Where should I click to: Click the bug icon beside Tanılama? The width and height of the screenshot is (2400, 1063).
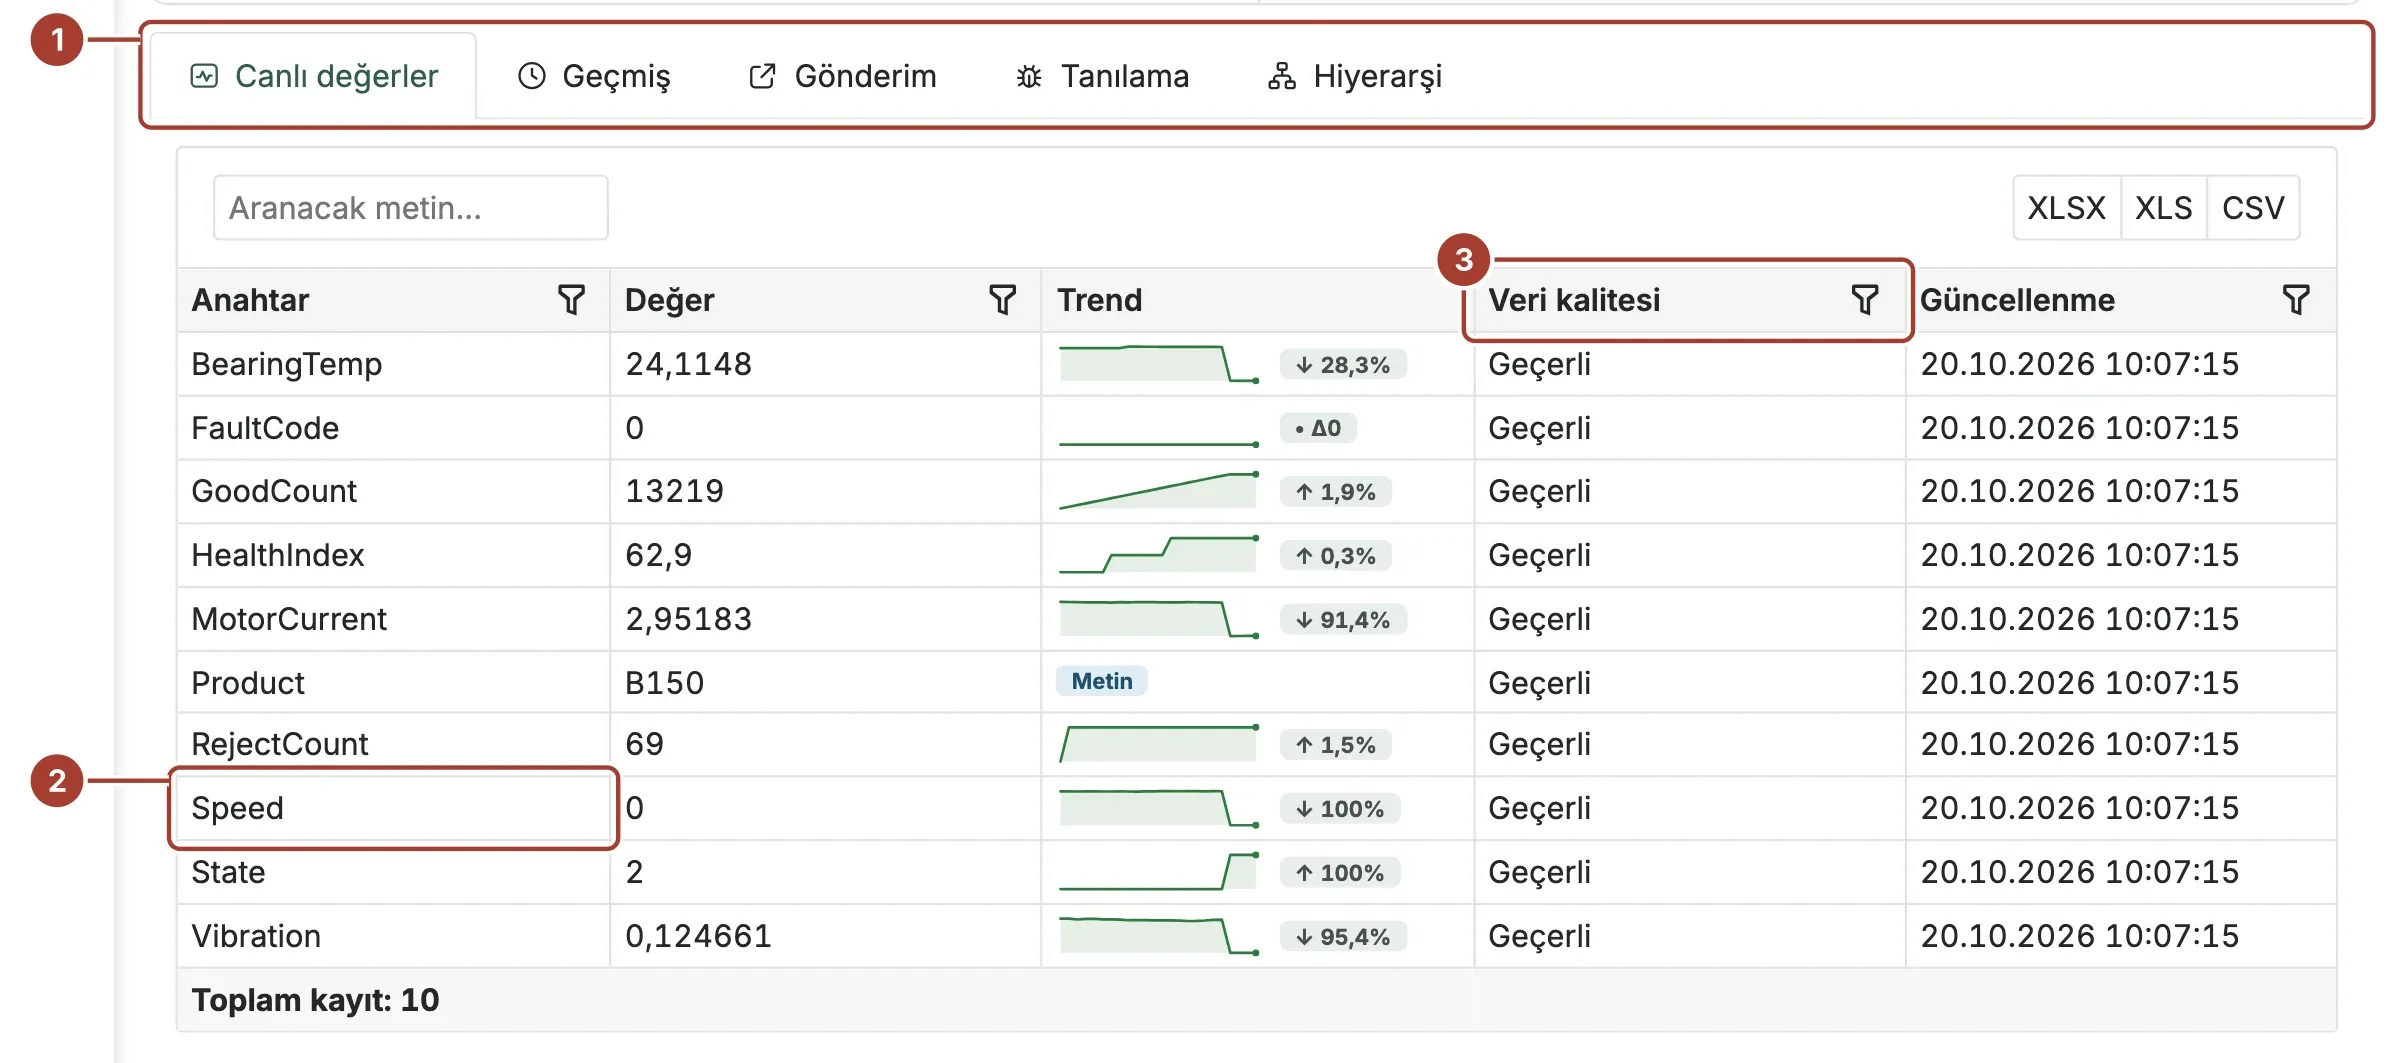1029,76
